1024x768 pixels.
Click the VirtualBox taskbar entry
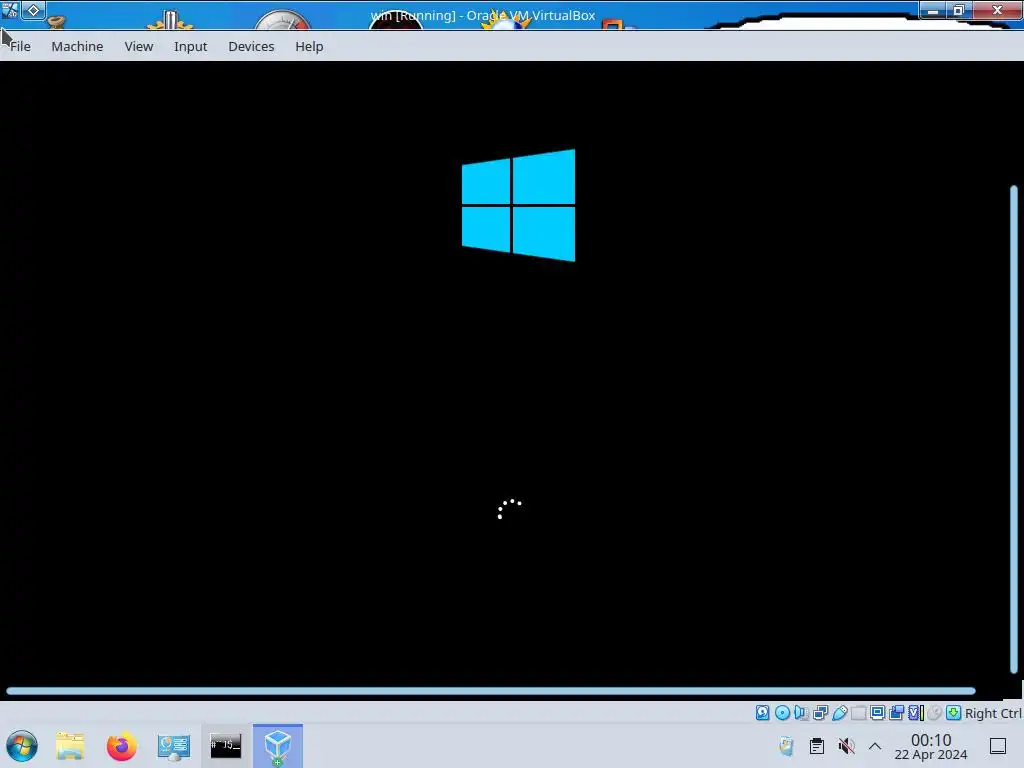point(278,746)
